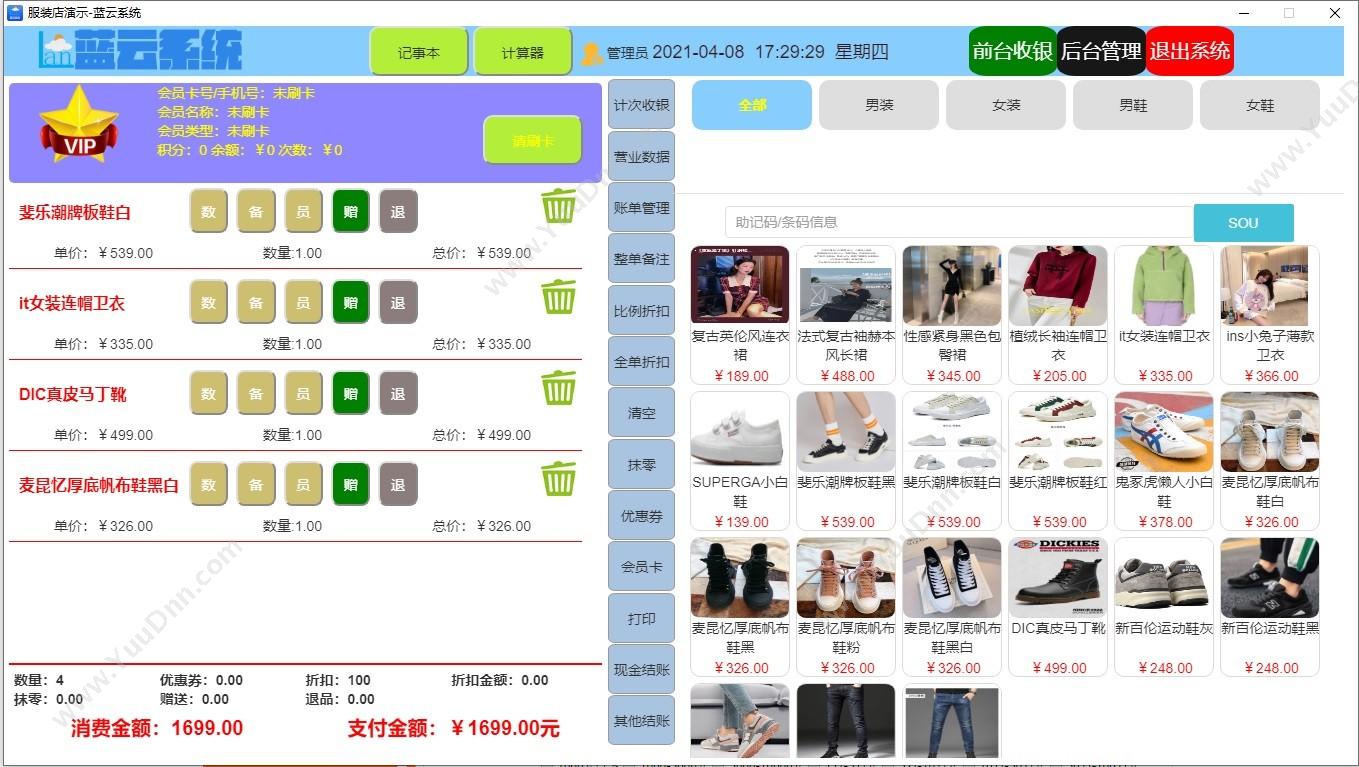Image resolution: width=1359 pixels, height=767 pixels.
Task: Select the 女装 category tab
Action: (1006, 105)
